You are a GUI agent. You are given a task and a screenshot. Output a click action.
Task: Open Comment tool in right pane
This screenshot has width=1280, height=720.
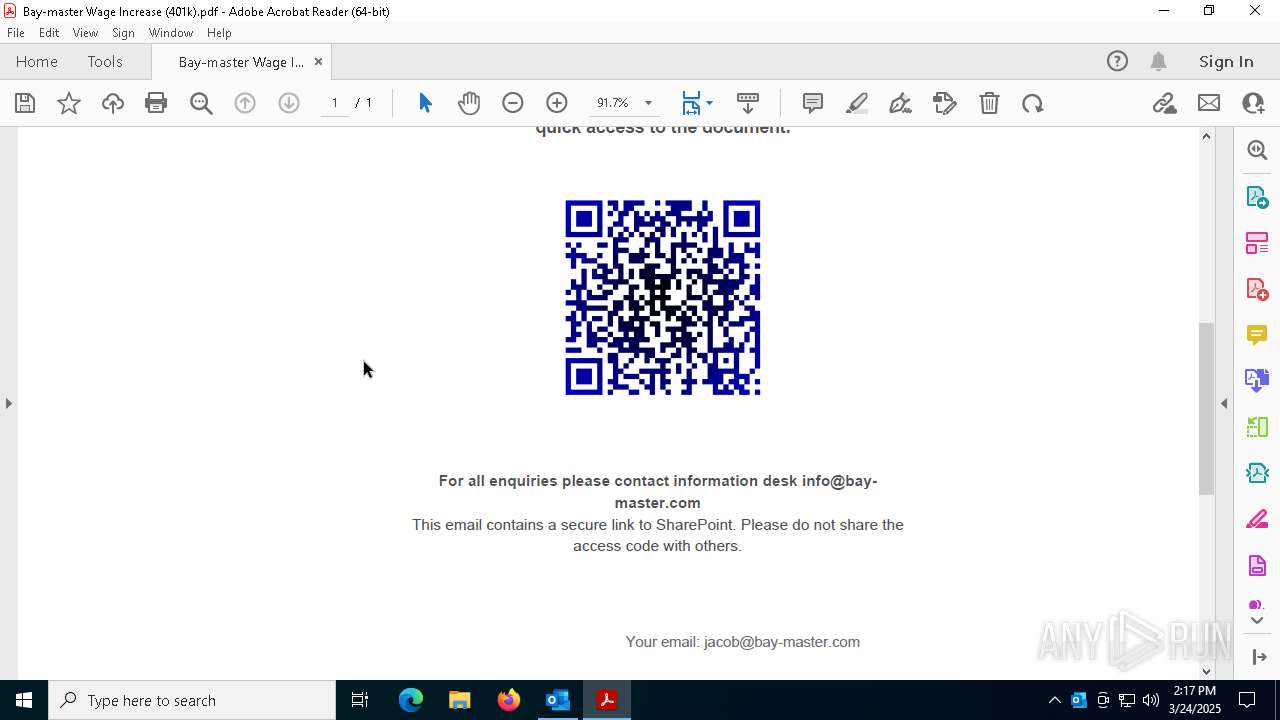point(1257,335)
